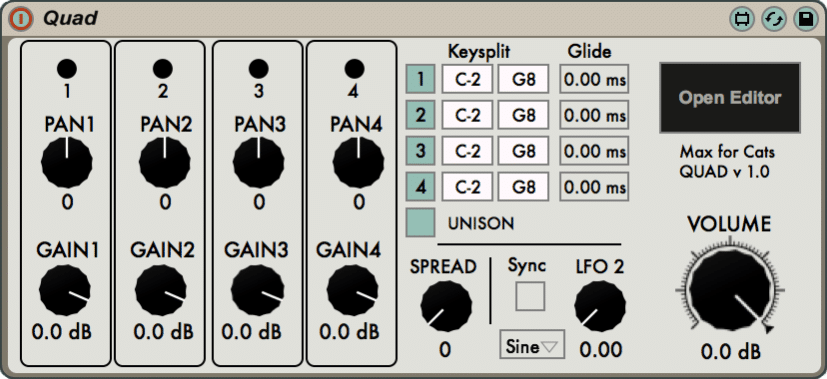Click the channel 4 indicator LED
Screen dimensions: 827x379
[x=354, y=69]
